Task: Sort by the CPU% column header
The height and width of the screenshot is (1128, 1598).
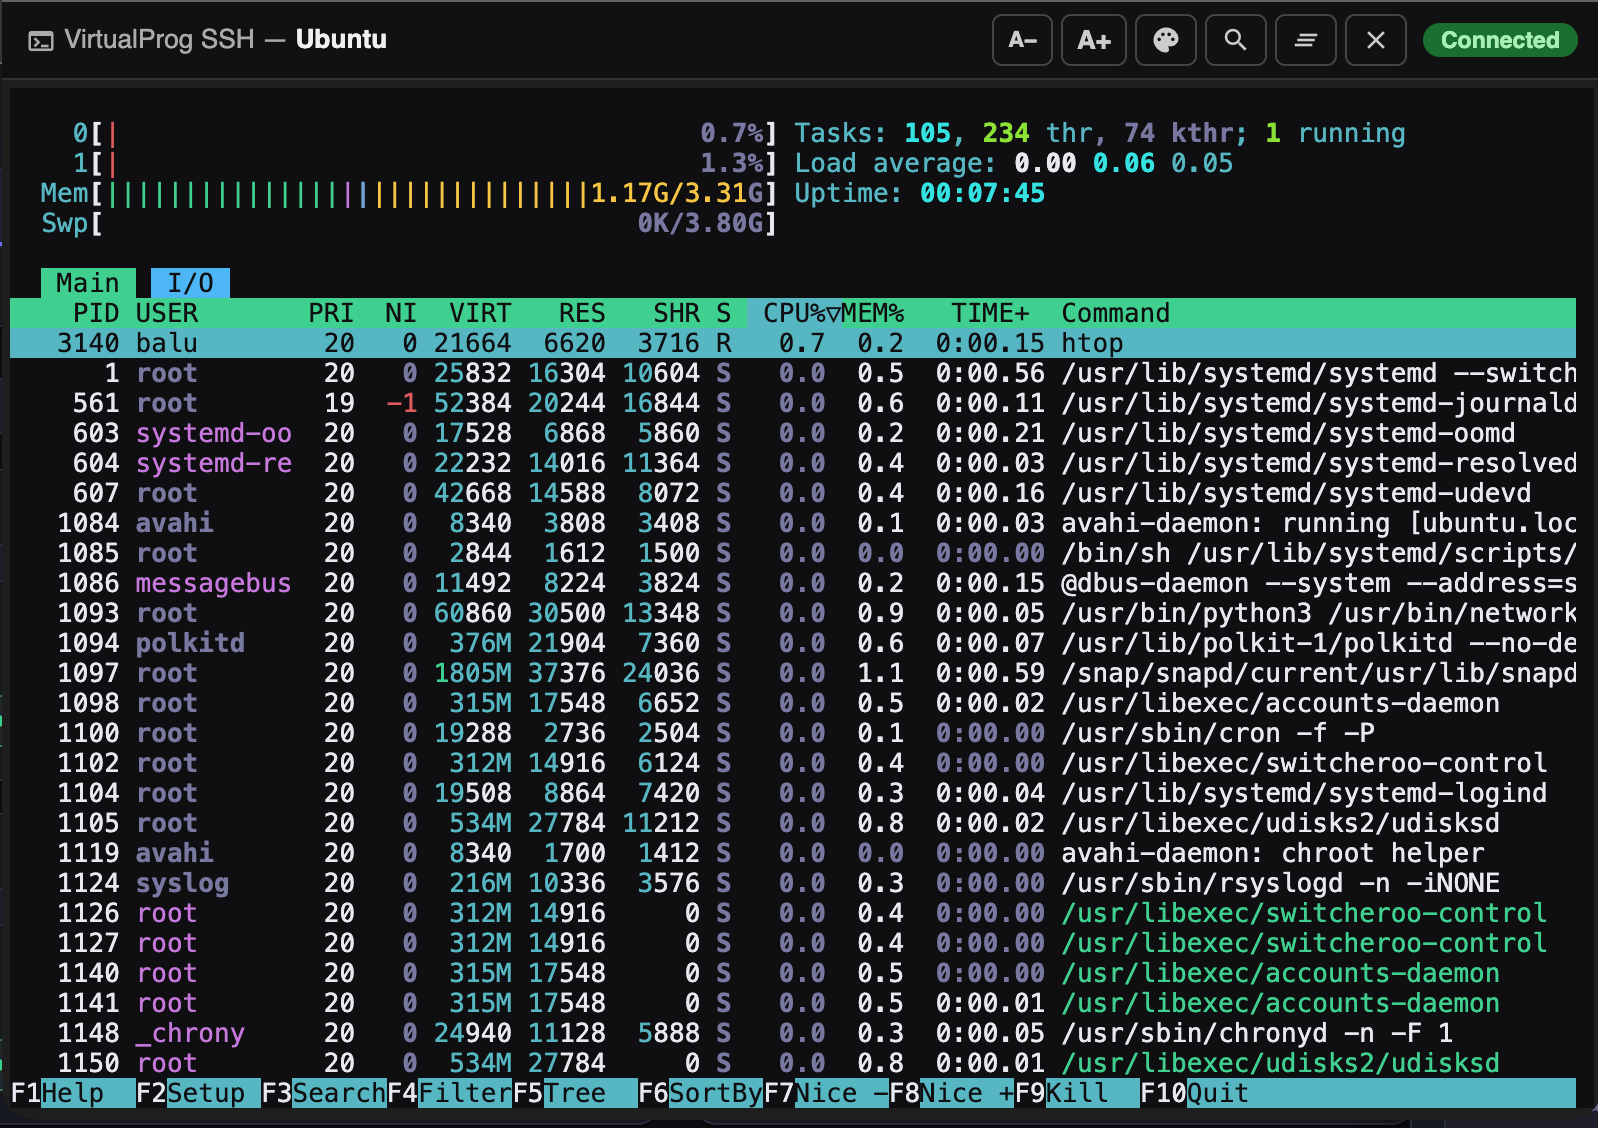Action: [x=802, y=313]
